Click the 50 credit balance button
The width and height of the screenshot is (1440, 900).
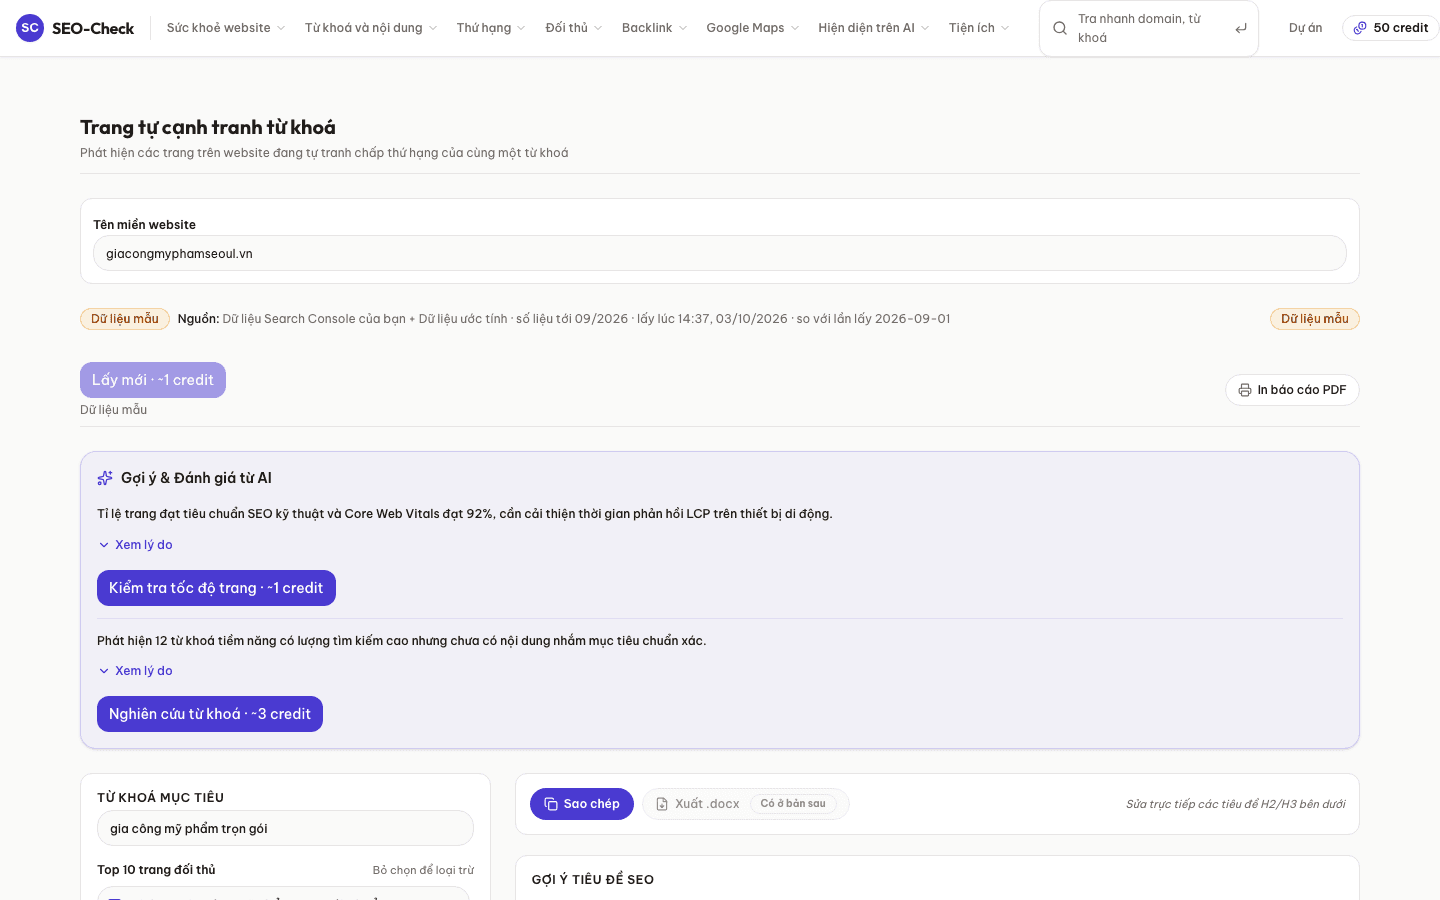coord(1391,28)
